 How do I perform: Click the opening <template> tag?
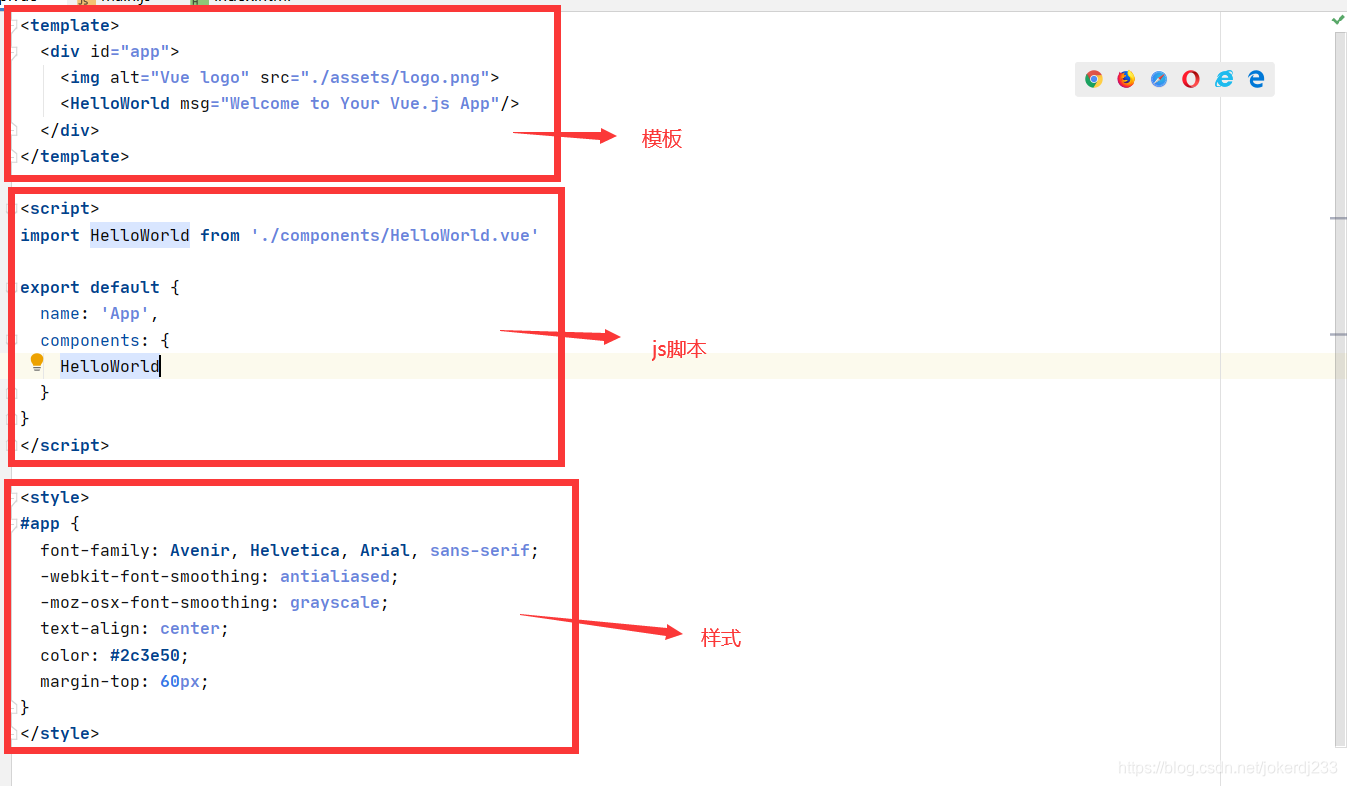coord(70,25)
